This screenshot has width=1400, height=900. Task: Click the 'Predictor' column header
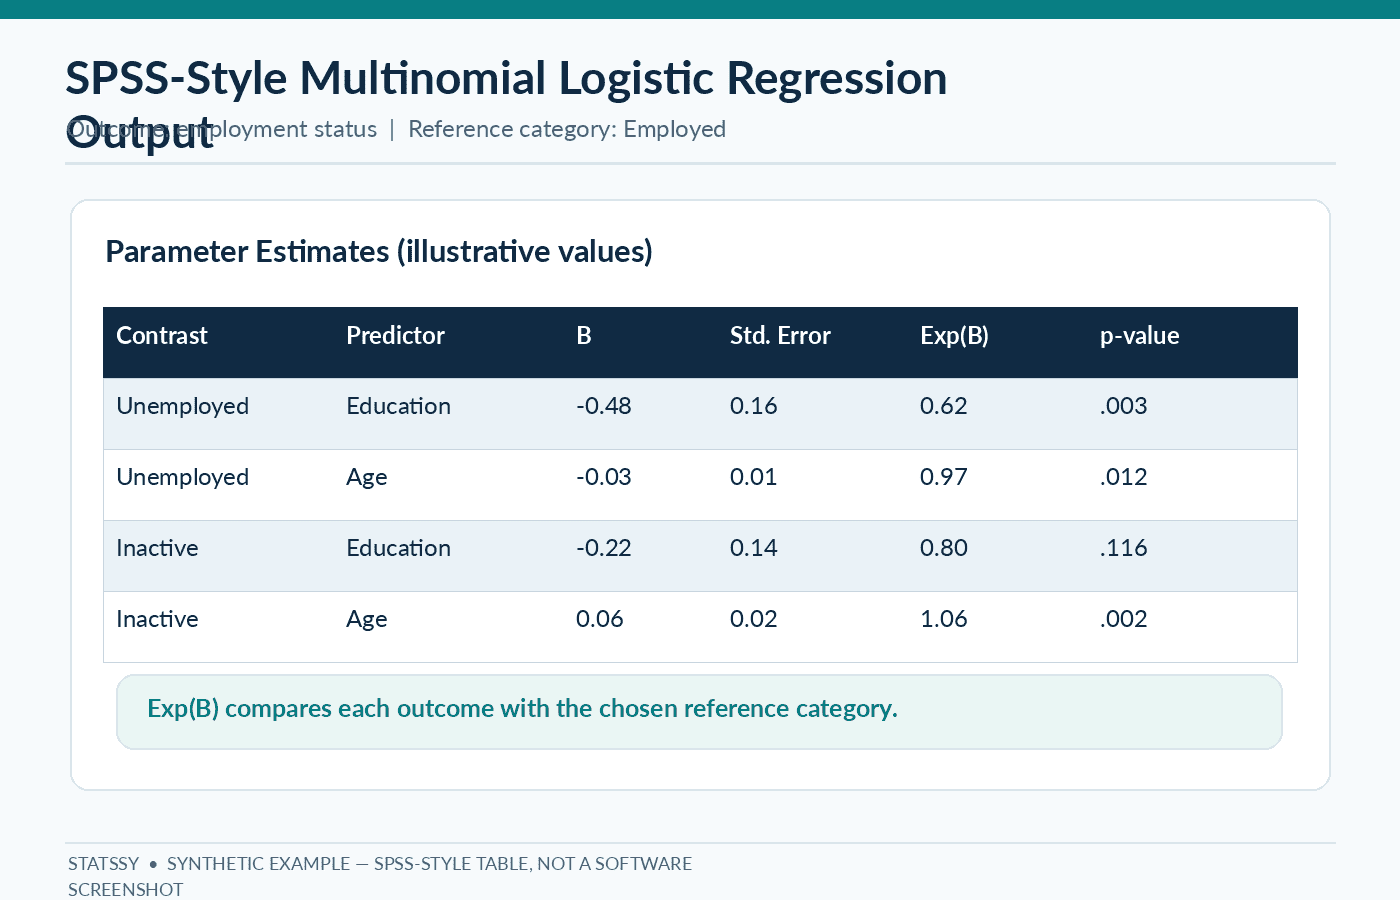395,336
